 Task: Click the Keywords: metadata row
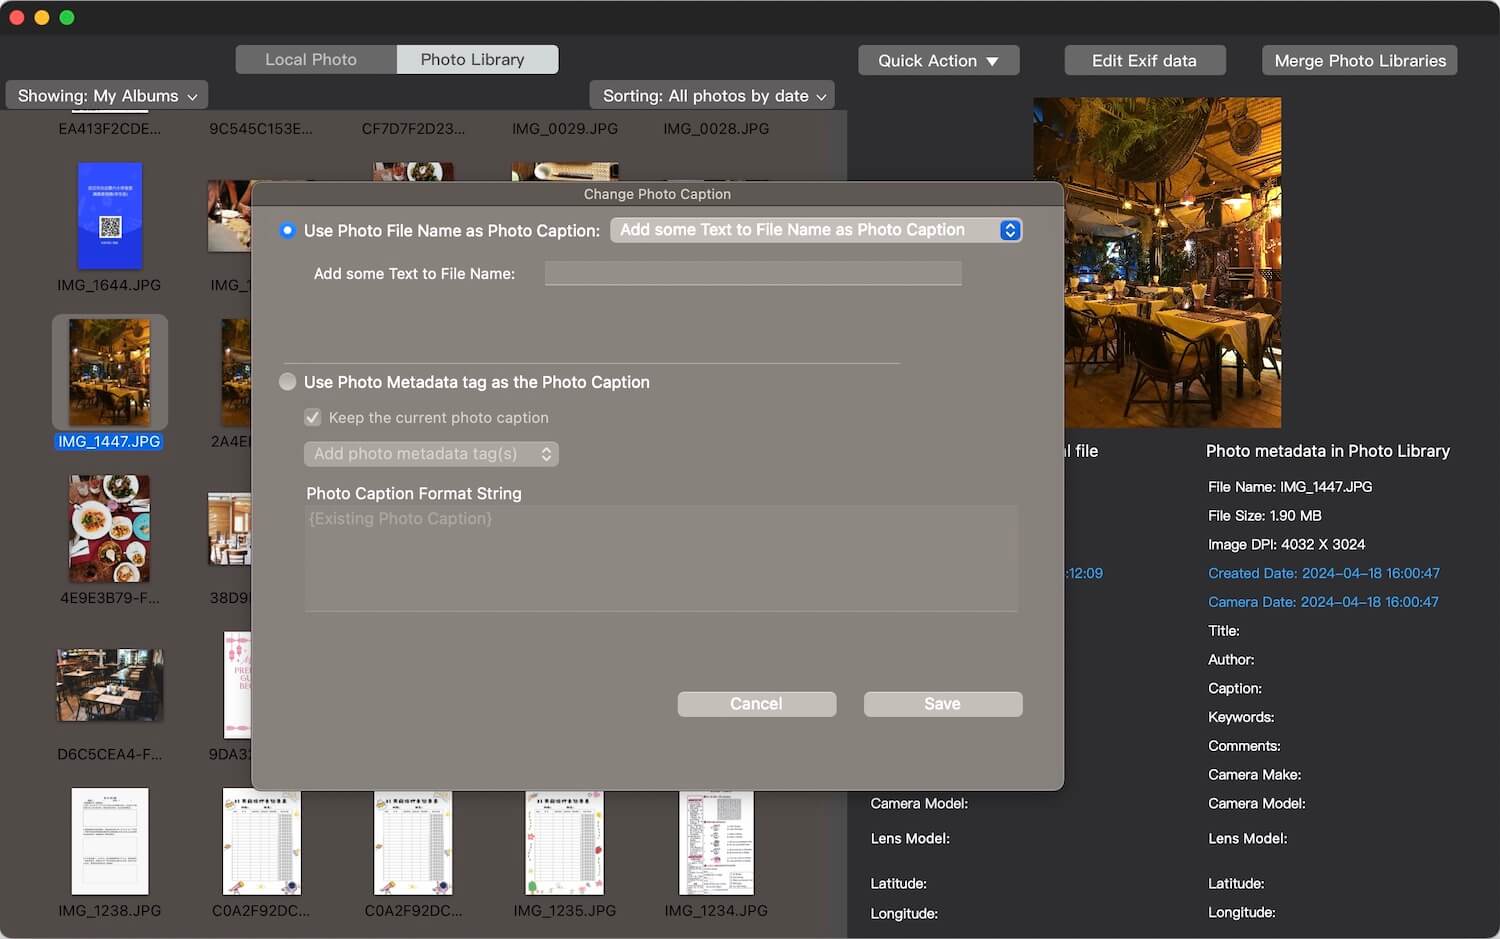pos(1241,718)
